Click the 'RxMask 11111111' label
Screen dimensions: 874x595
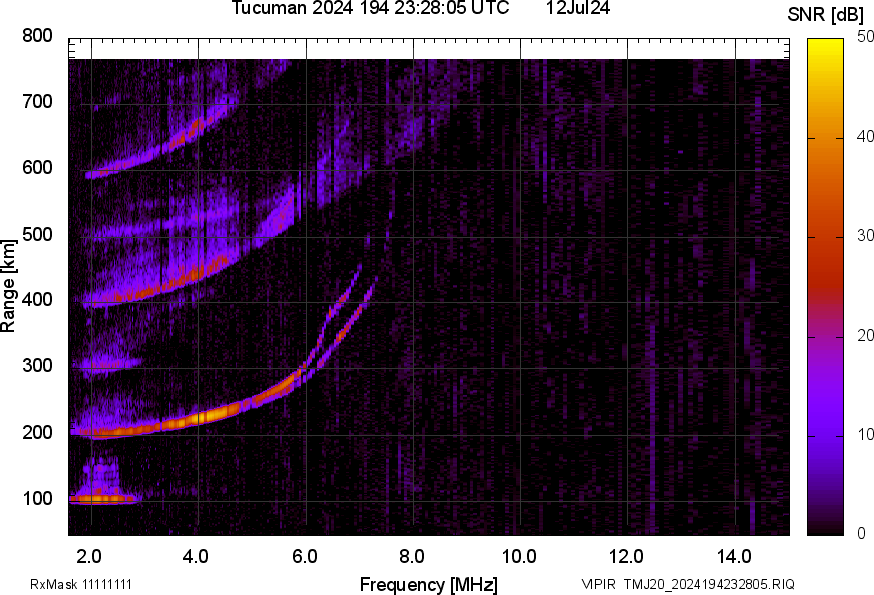click(x=81, y=584)
